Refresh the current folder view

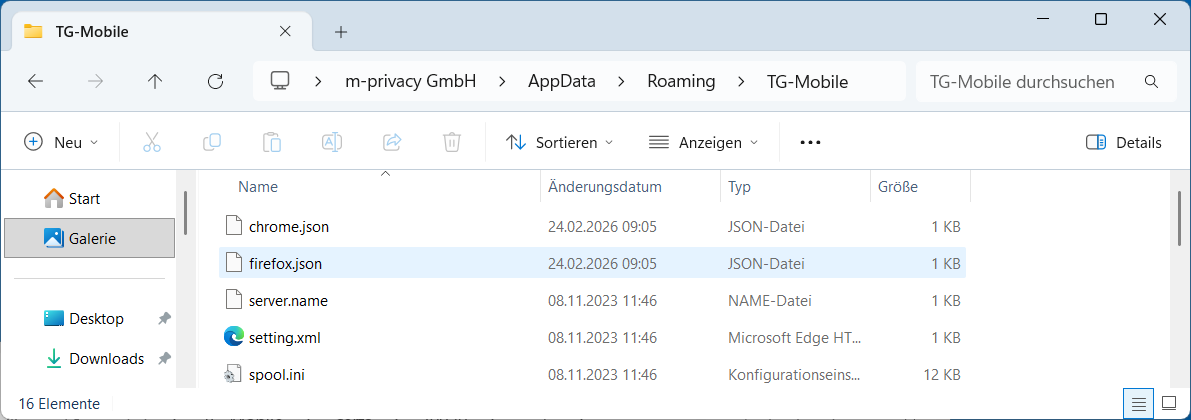tap(214, 82)
